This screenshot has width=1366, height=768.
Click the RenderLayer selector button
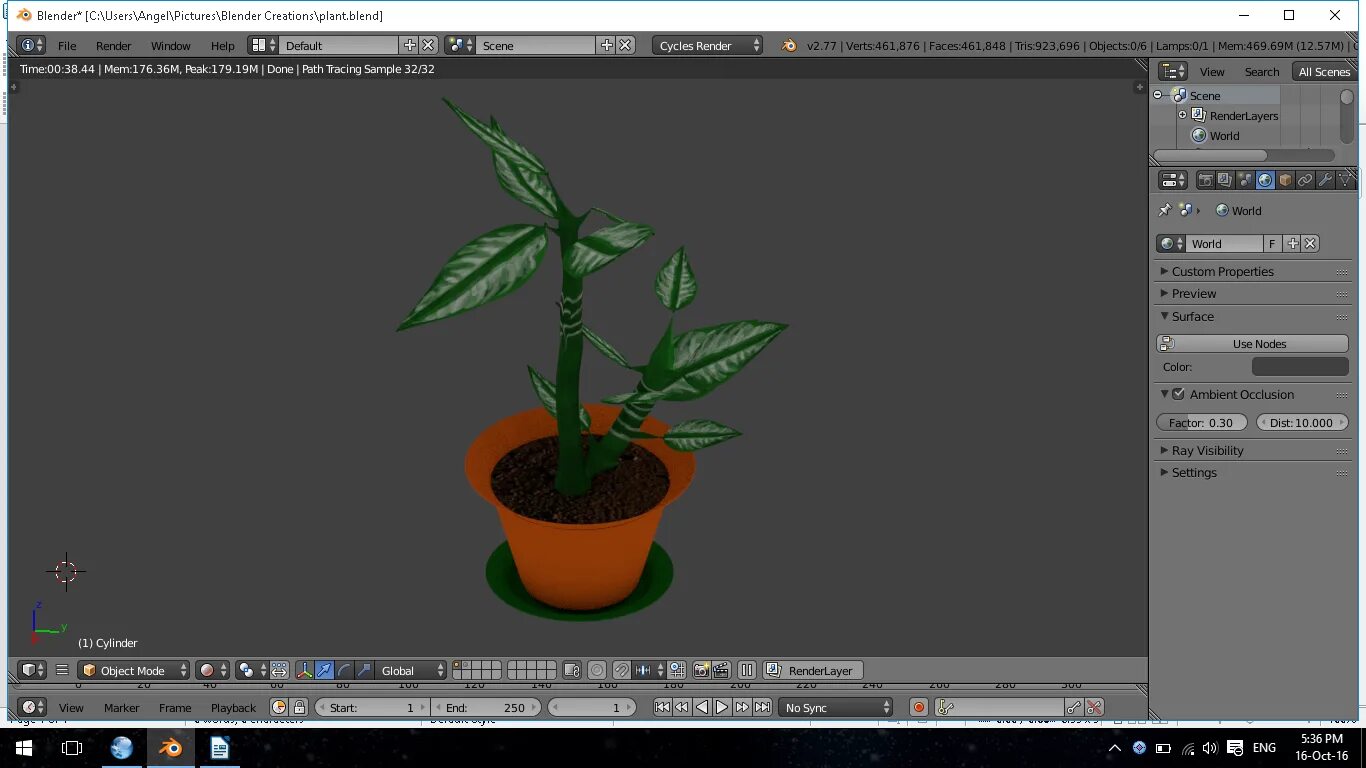pyautogui.click(x=812, y=670)
